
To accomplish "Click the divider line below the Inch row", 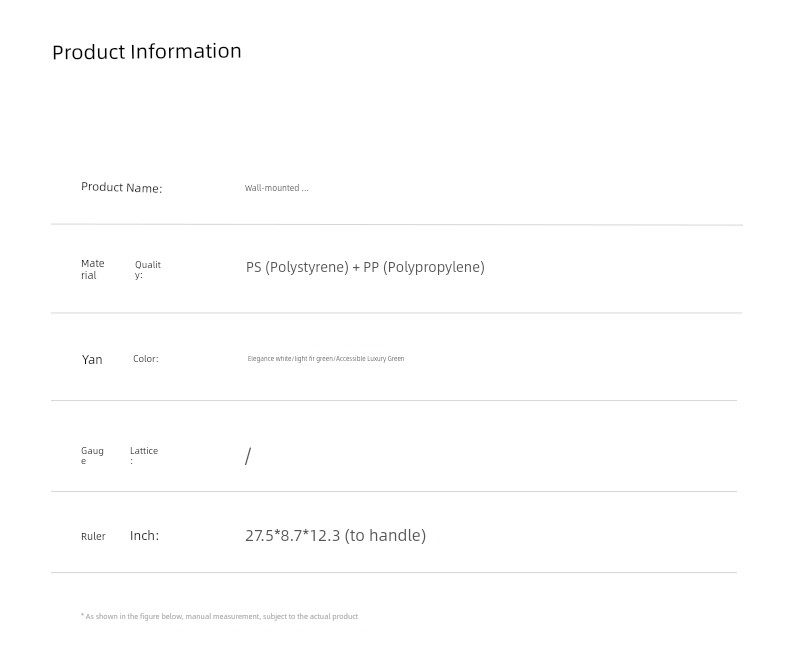I will pos(394,572).
